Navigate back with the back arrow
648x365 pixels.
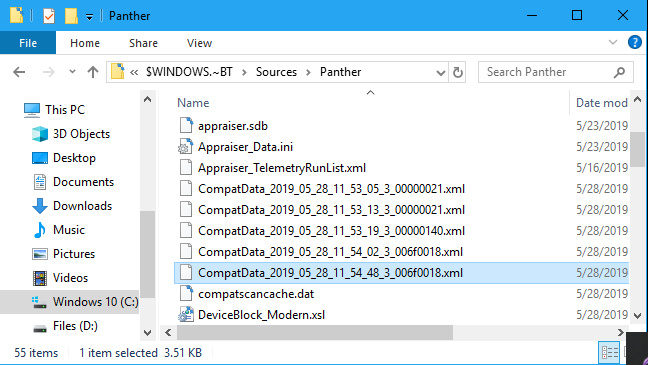[x=19, y=72]
